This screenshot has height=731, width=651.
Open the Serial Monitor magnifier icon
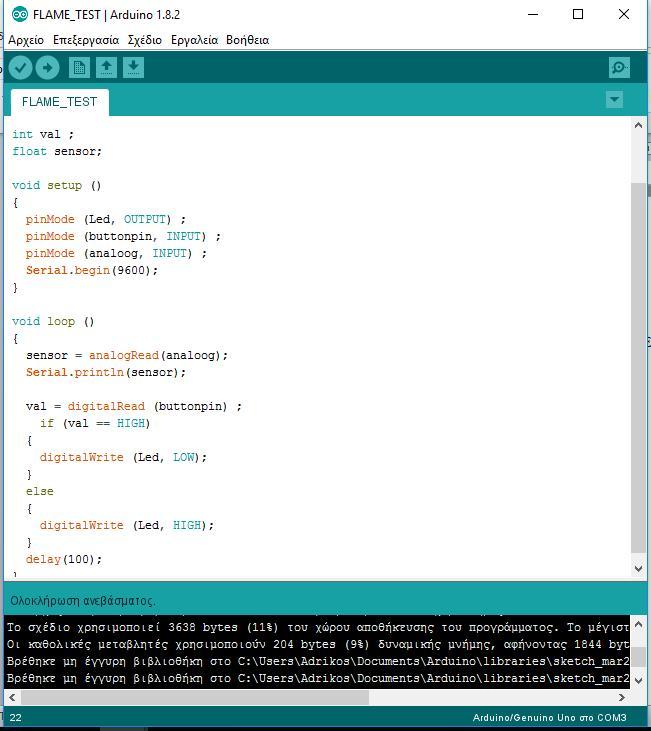[x=619, y=68]
